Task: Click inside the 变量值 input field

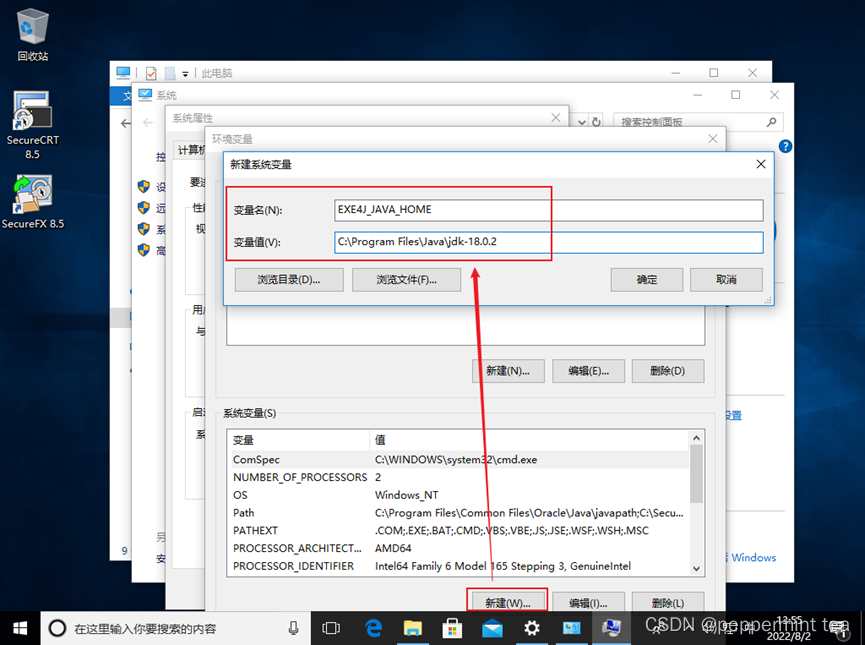Action: [x=548, y=242]
